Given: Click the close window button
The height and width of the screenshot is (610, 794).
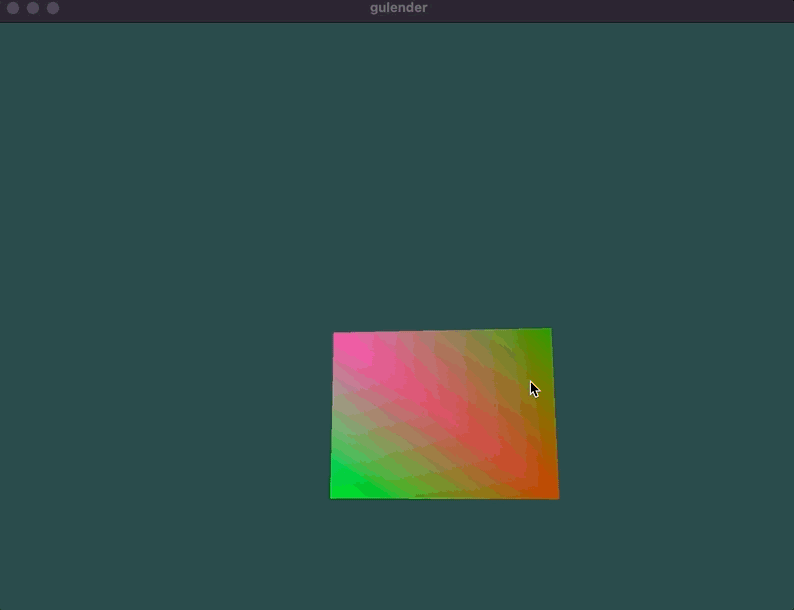Looking at the screenshot, I should 13,8.
